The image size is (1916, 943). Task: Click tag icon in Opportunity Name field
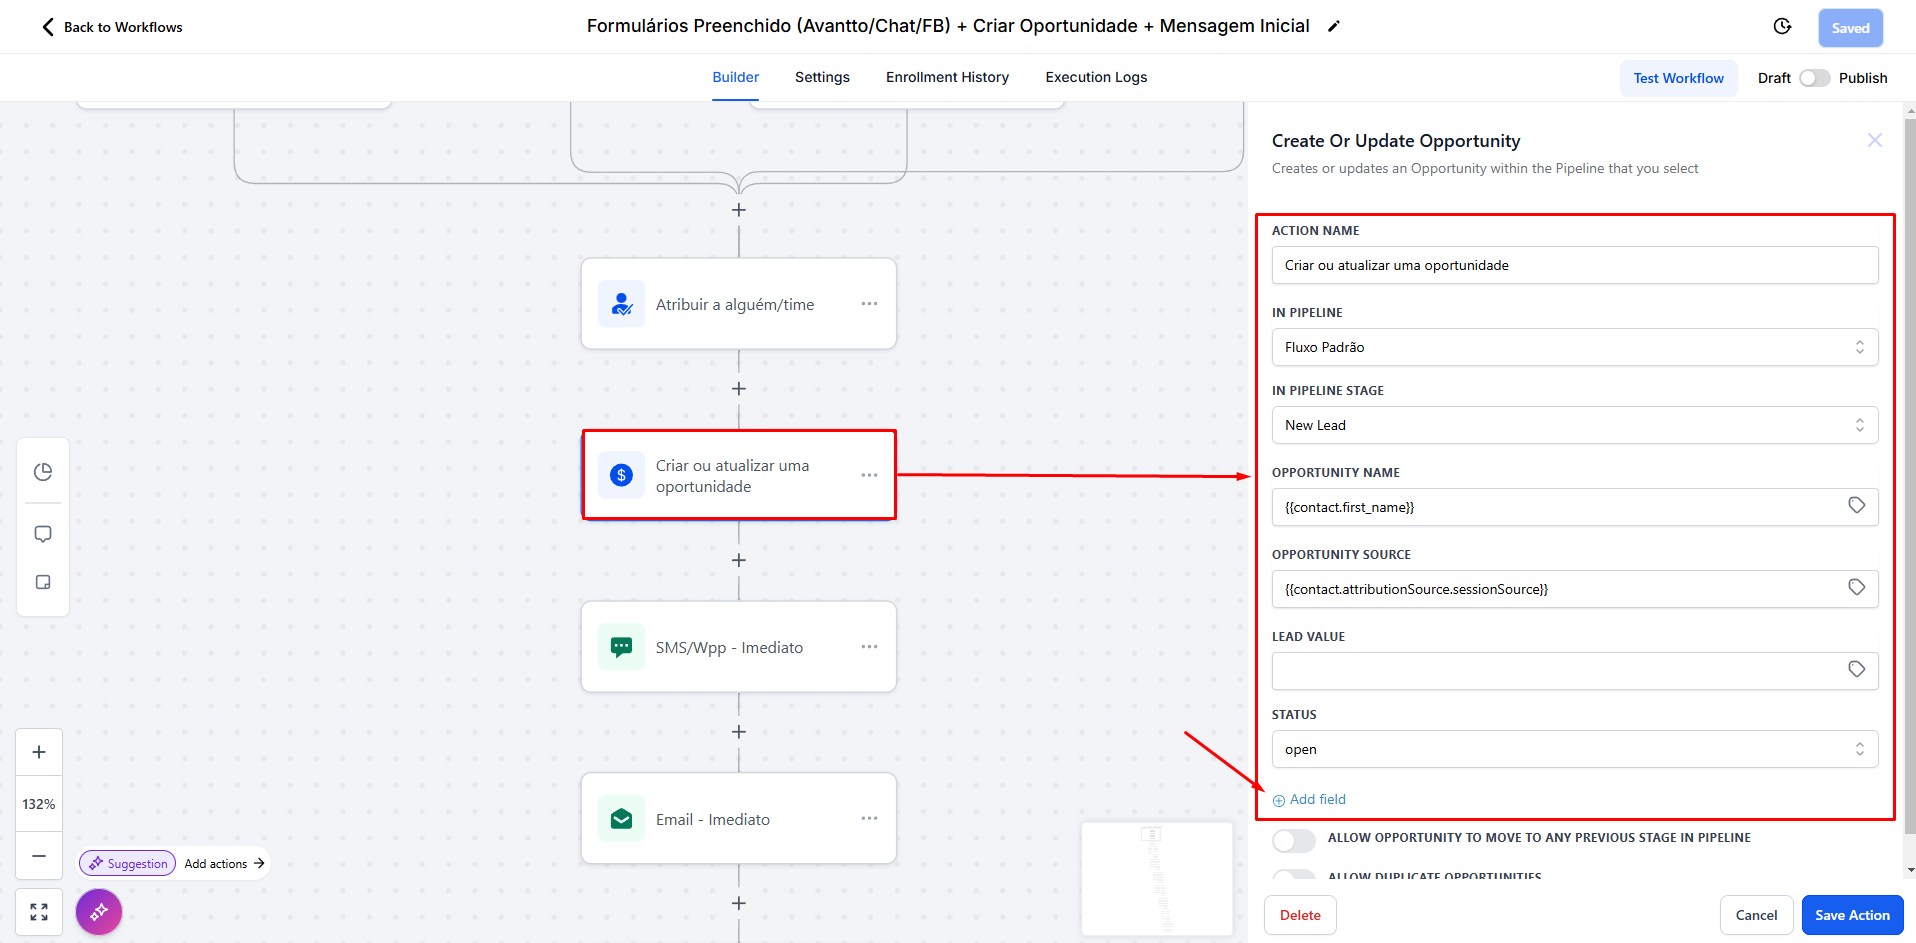(1856, 506)
